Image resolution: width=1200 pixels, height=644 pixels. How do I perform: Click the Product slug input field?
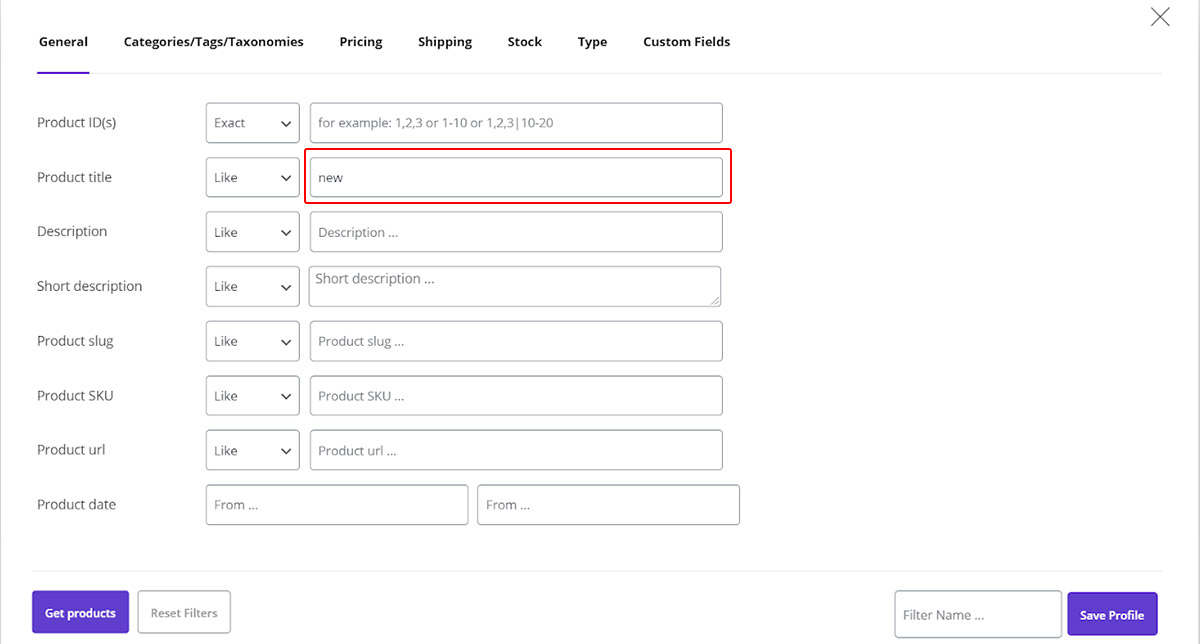point(516,341)
